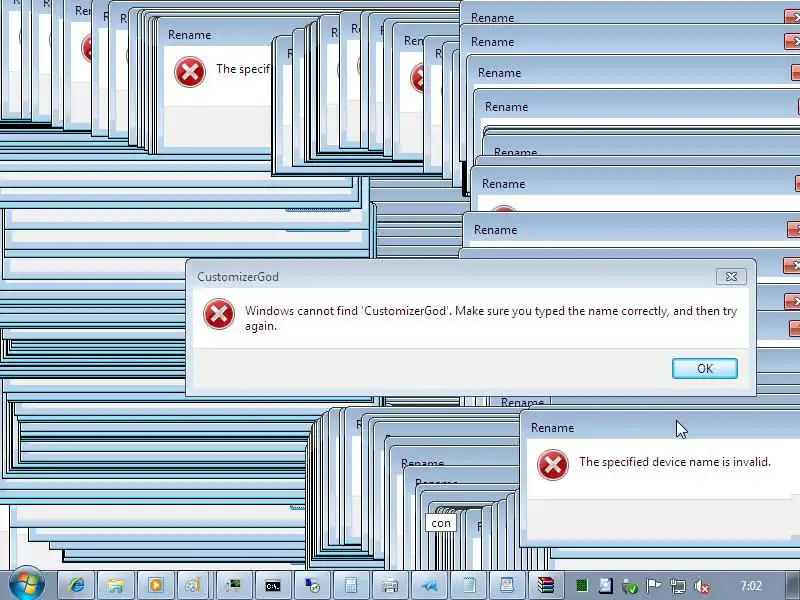Open the blue arrow taskbar icon
This screenshot has height=600, width=800.
point(429,585)
